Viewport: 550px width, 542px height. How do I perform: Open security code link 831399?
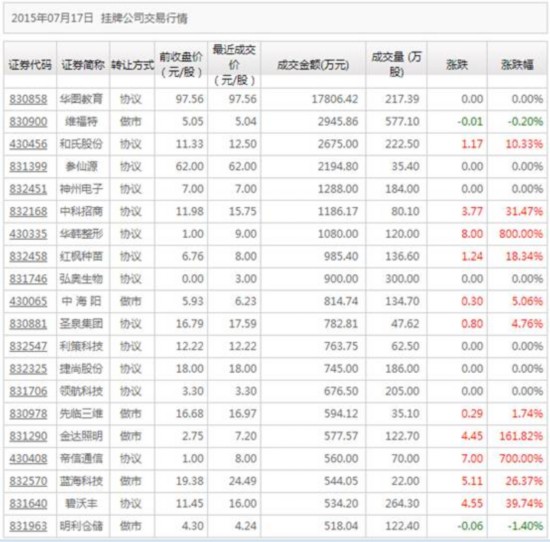pos(28,167)
